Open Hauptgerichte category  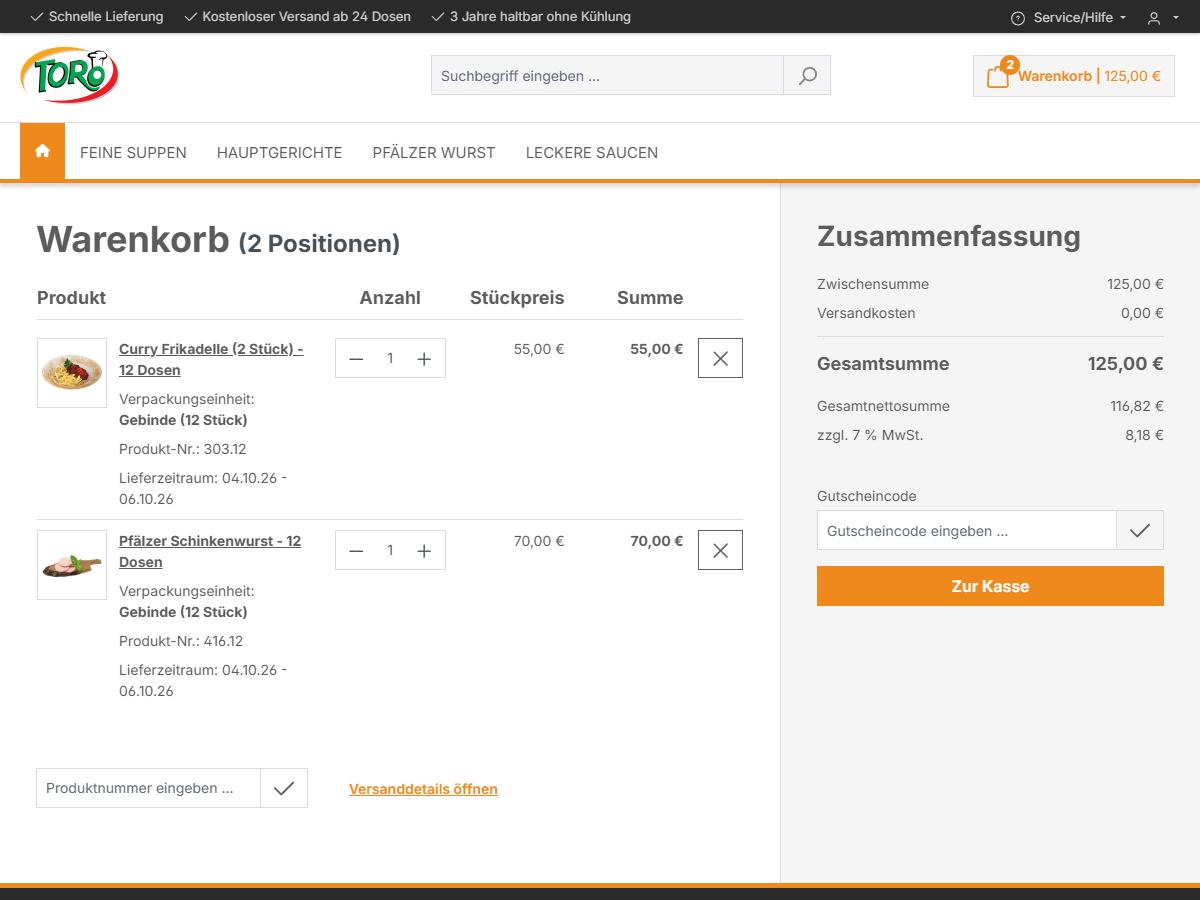click(x=280, y=153)
